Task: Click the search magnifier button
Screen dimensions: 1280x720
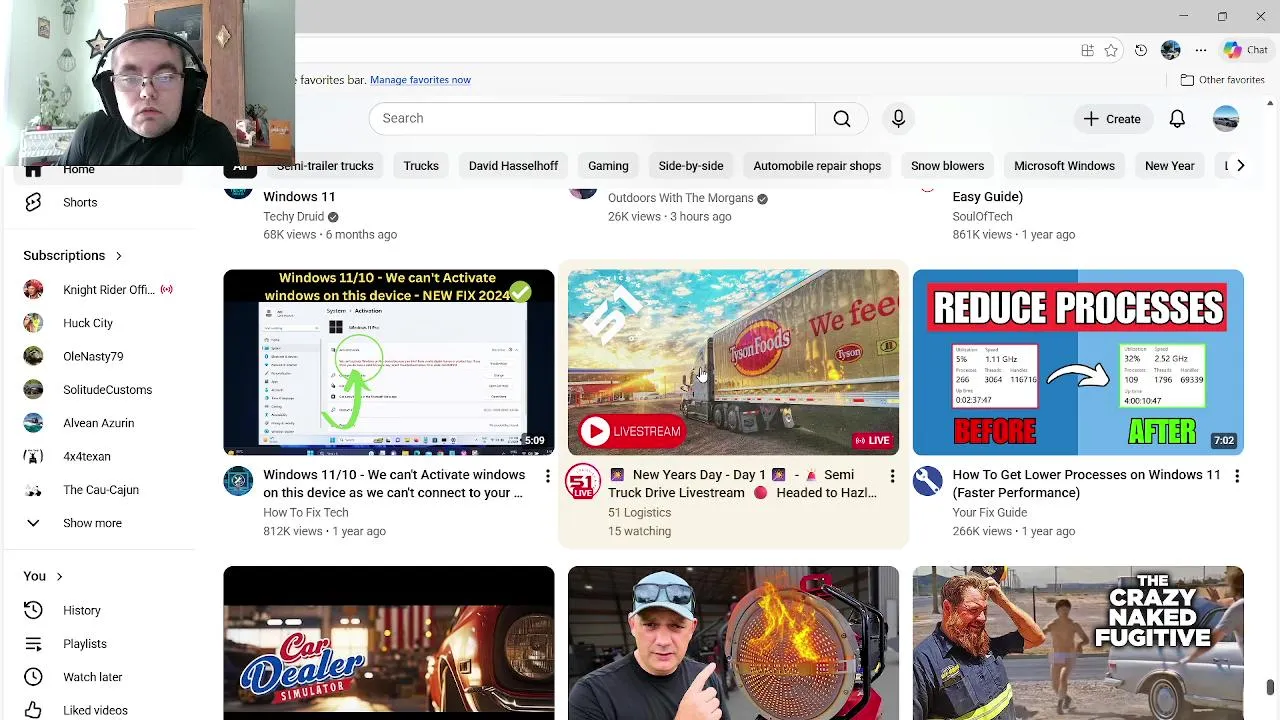Action: pos(842,118)
